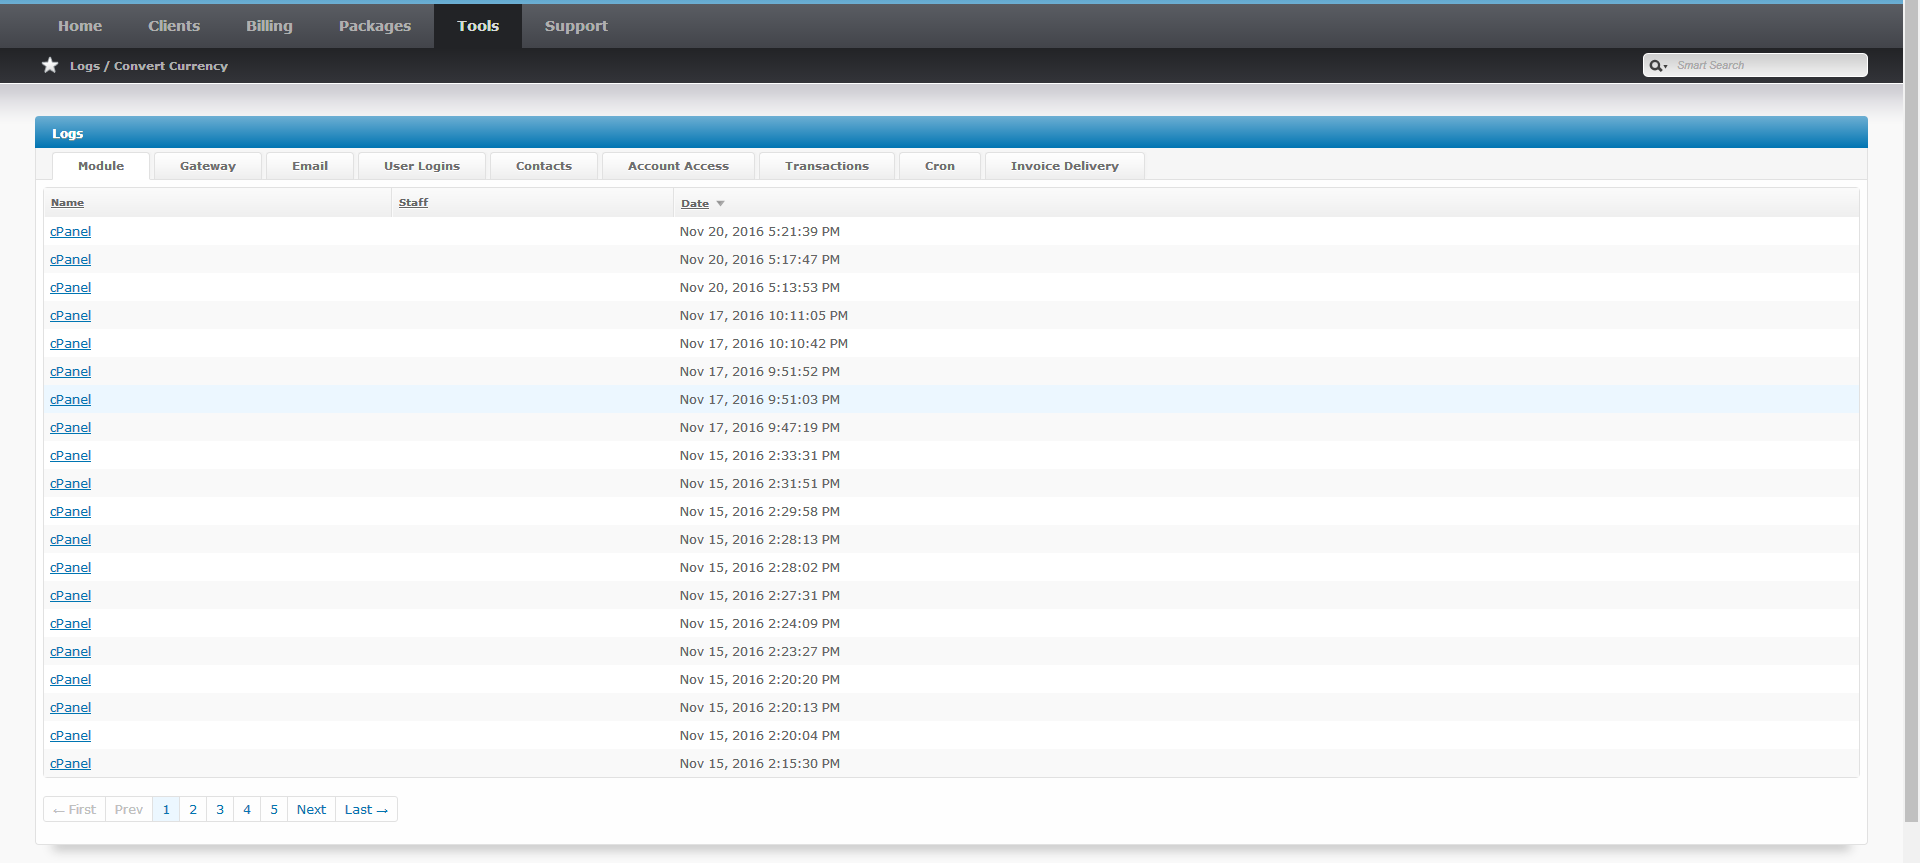Open cPanel log from 2:28:02 PM
The image size is (1920, 863).
pyautogui.click(x=70, y=568)
